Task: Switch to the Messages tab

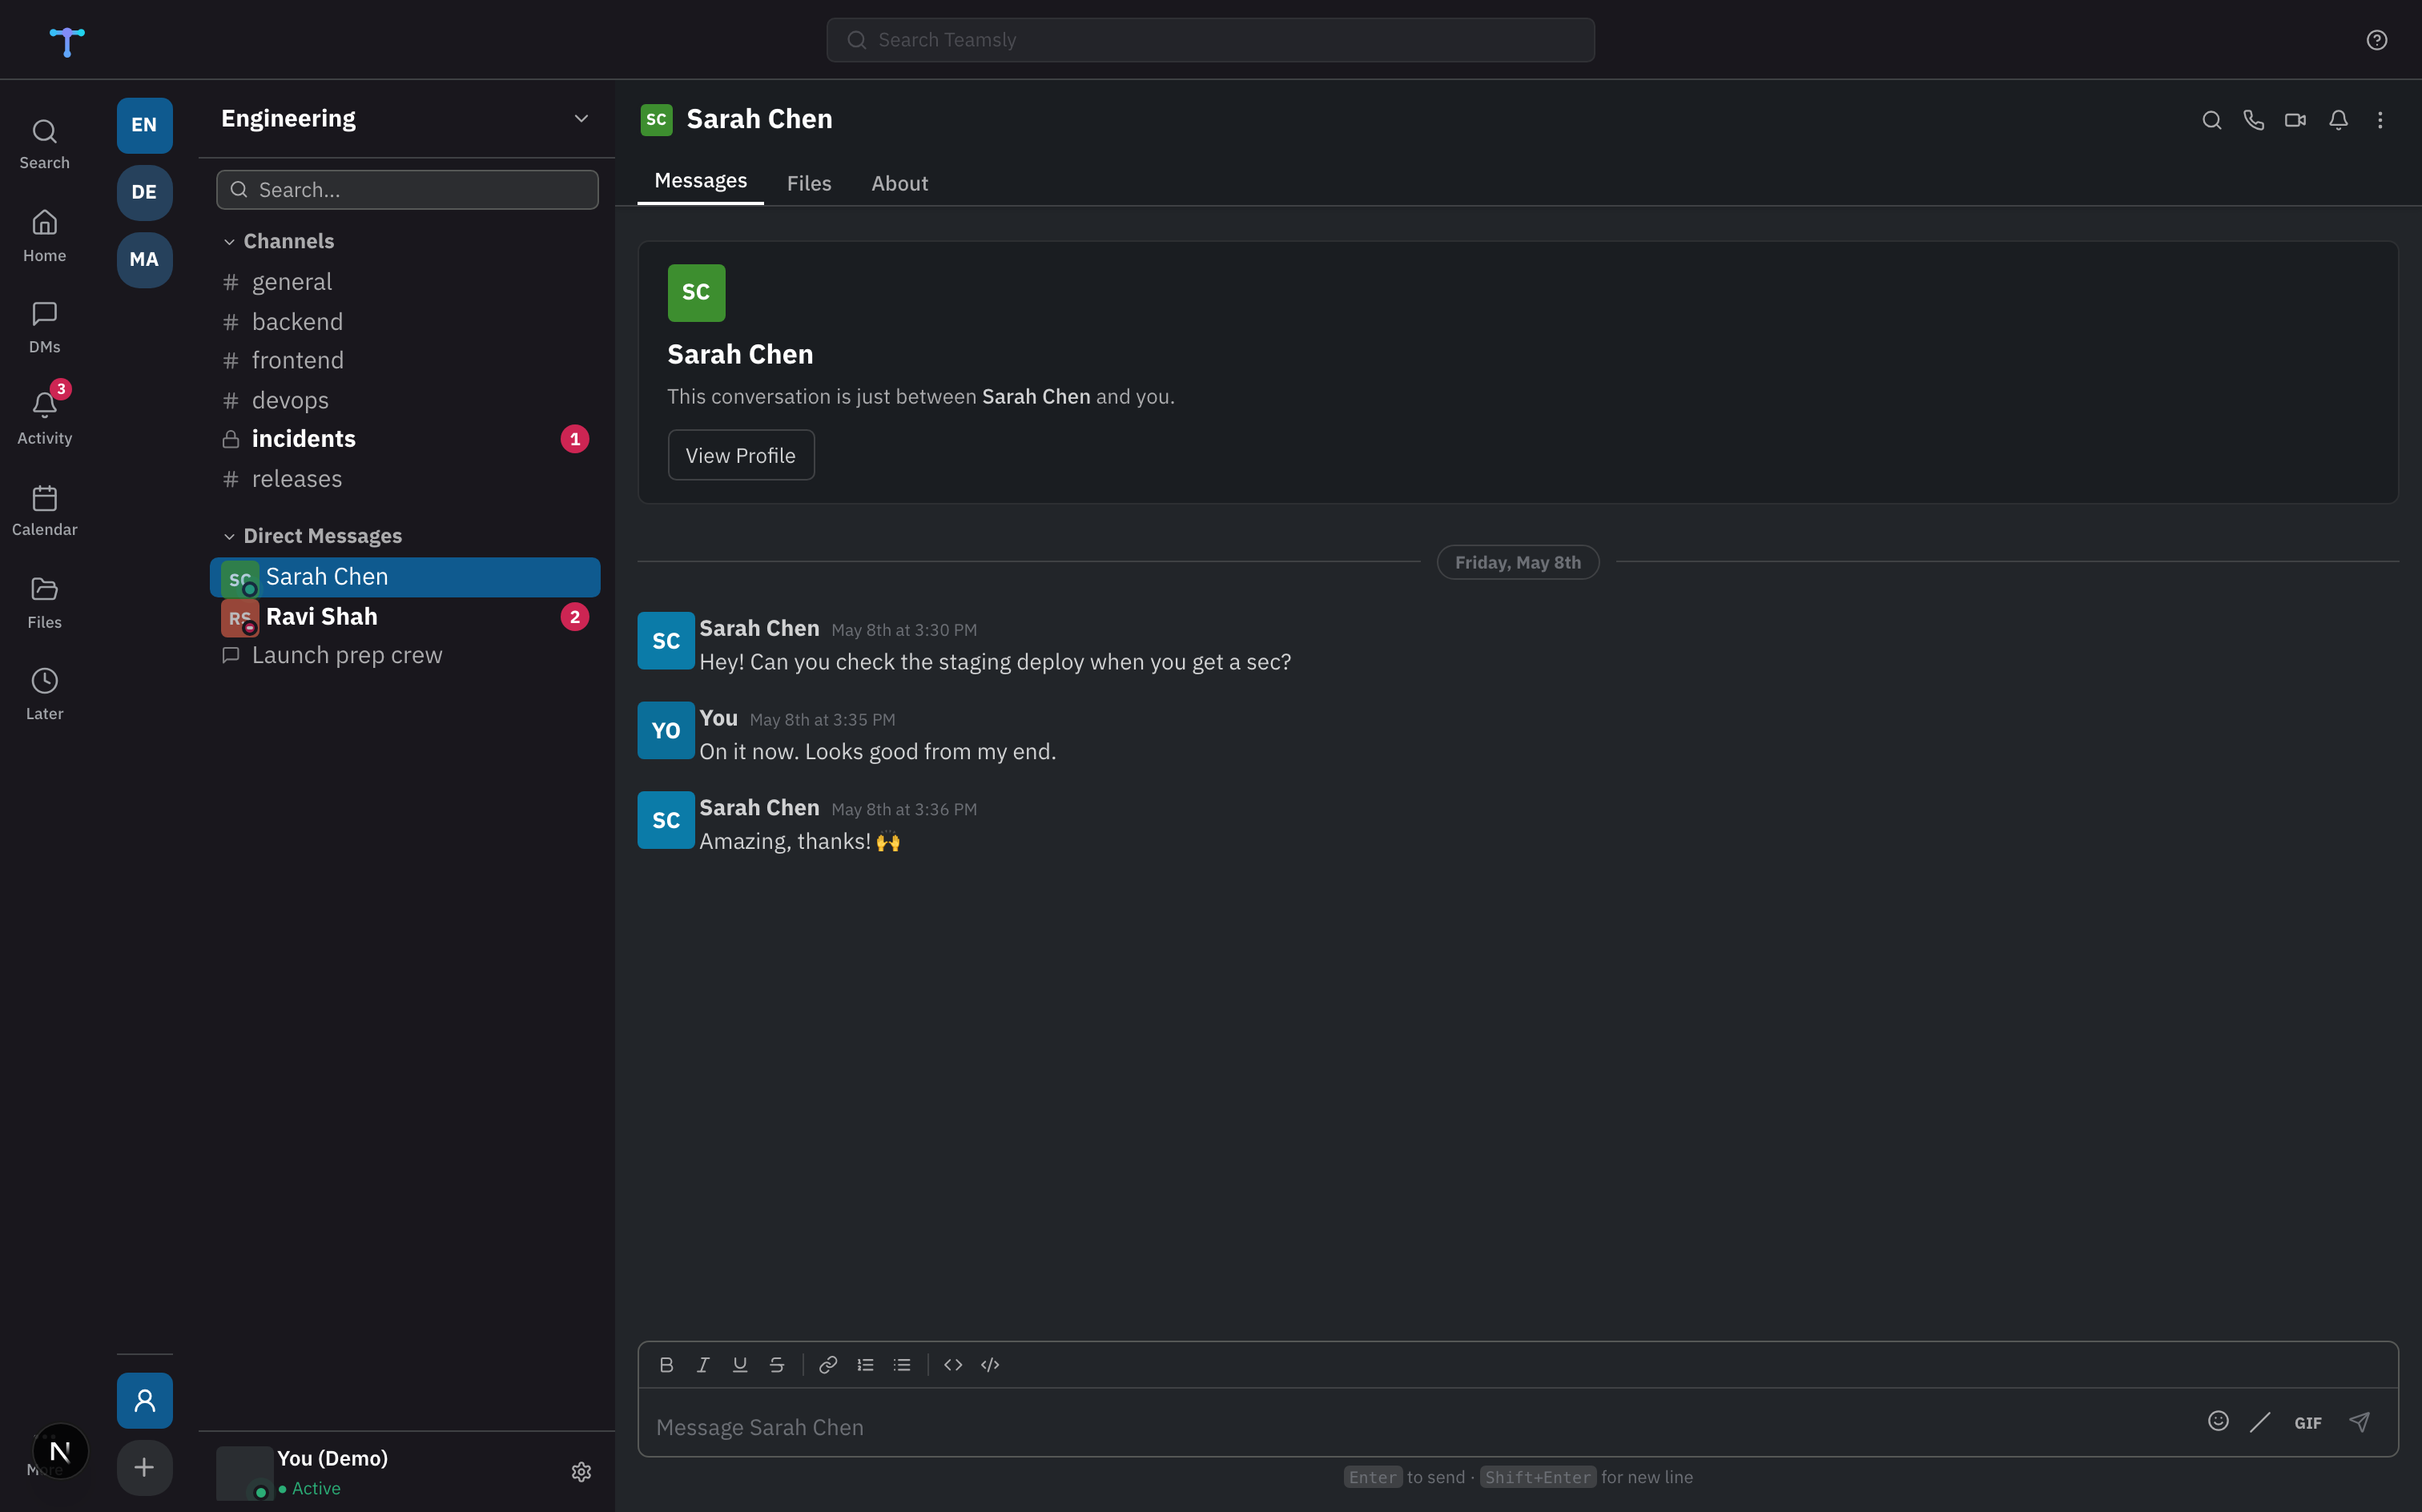Action: coord(700,181)
